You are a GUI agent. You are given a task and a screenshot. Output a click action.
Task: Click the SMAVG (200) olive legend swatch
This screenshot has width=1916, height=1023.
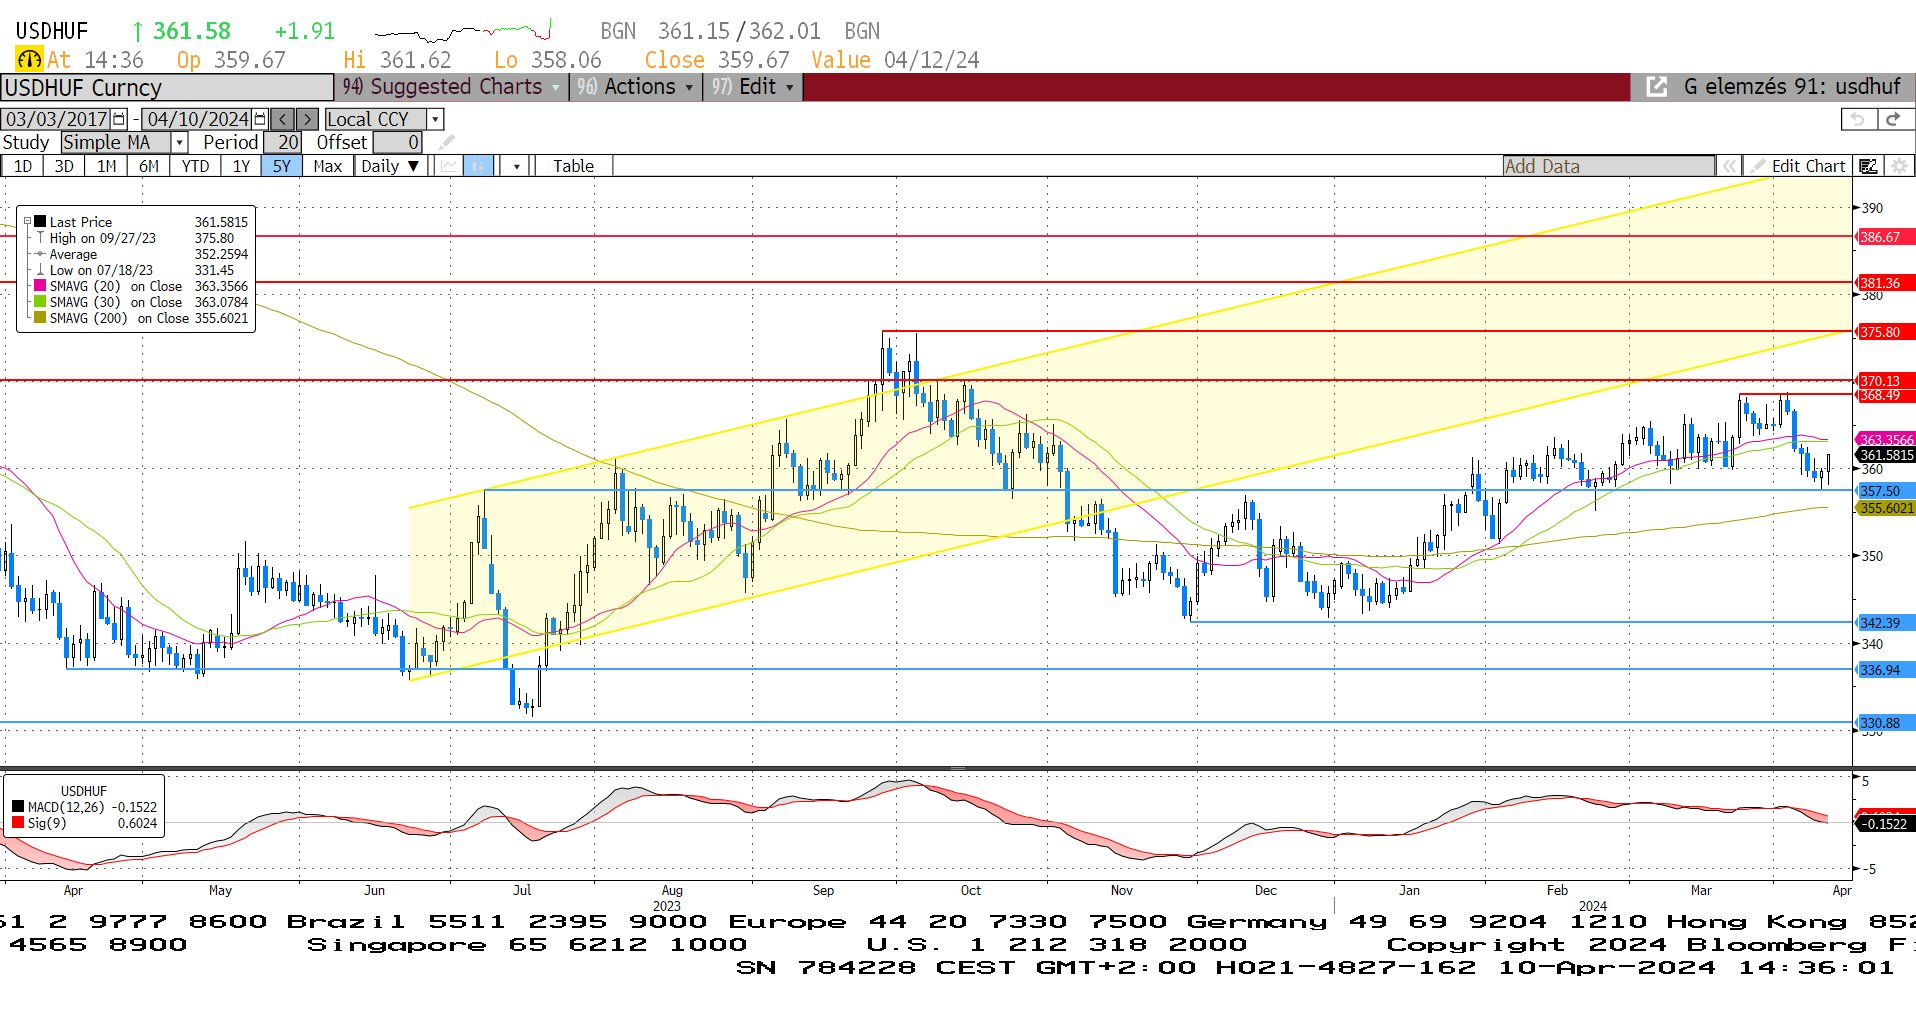coord(40,318)
